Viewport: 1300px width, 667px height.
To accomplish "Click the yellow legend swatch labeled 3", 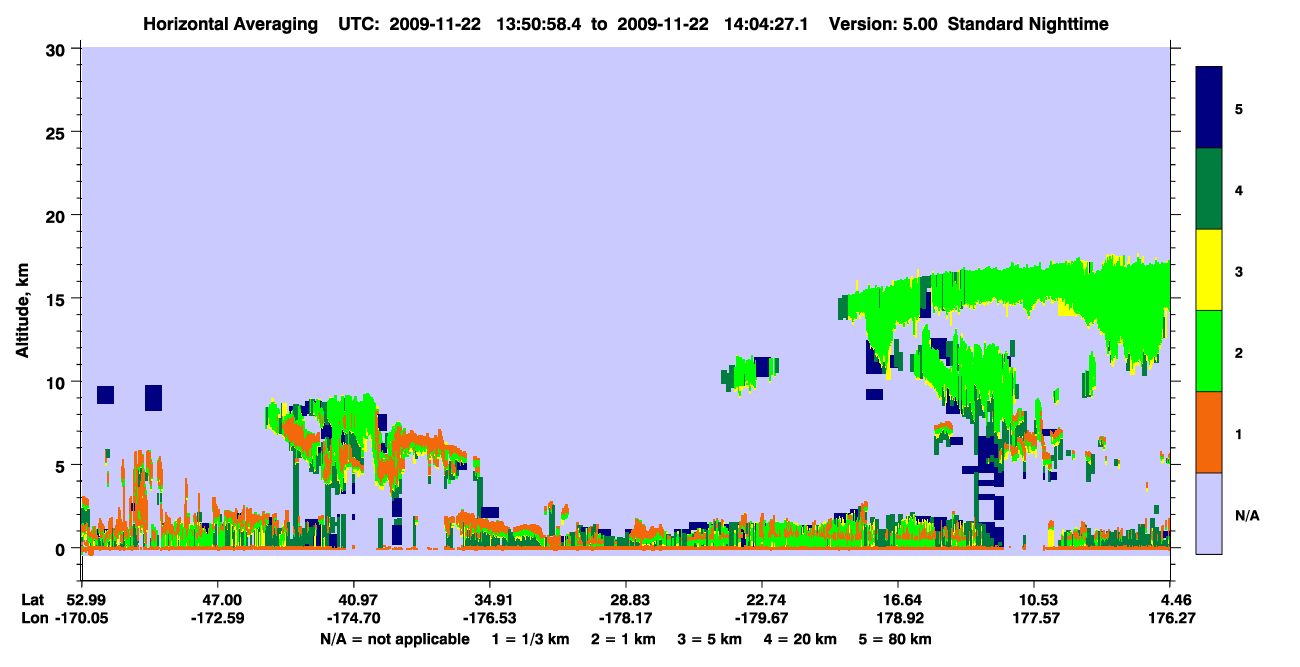I will [1209, 270].
